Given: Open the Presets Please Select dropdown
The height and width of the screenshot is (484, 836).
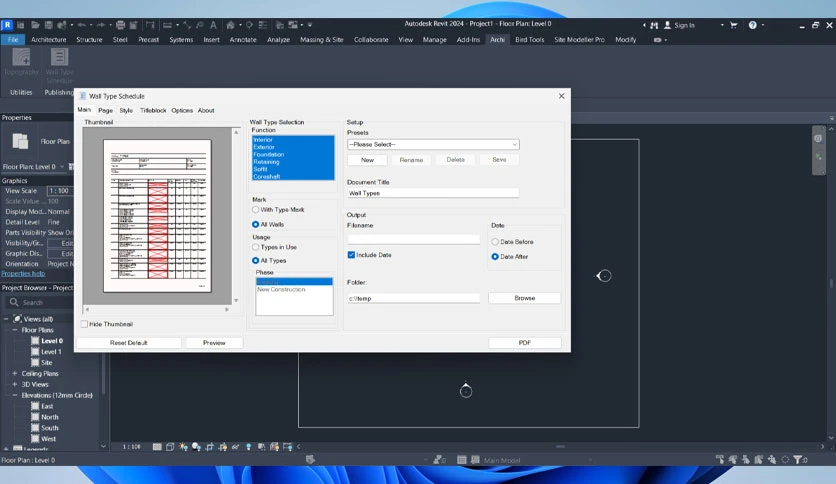Looking at the screenshot, I should click(x=433, y=144).
